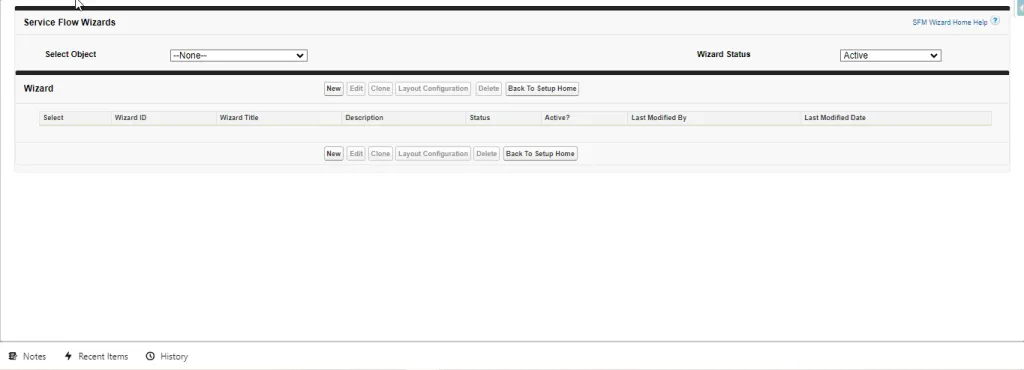Click the Notes icon in bottom bar
Viewport: 1024px width, 370px height.
pyautogui.click(x=12, y=356)
